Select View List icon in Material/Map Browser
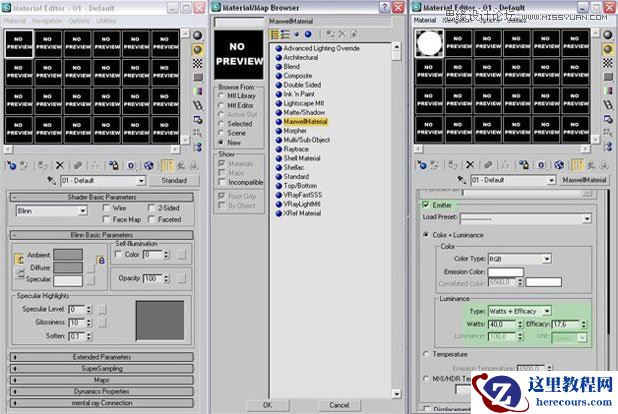The height and width of the screenshot is (414, 618). [274, 35]
